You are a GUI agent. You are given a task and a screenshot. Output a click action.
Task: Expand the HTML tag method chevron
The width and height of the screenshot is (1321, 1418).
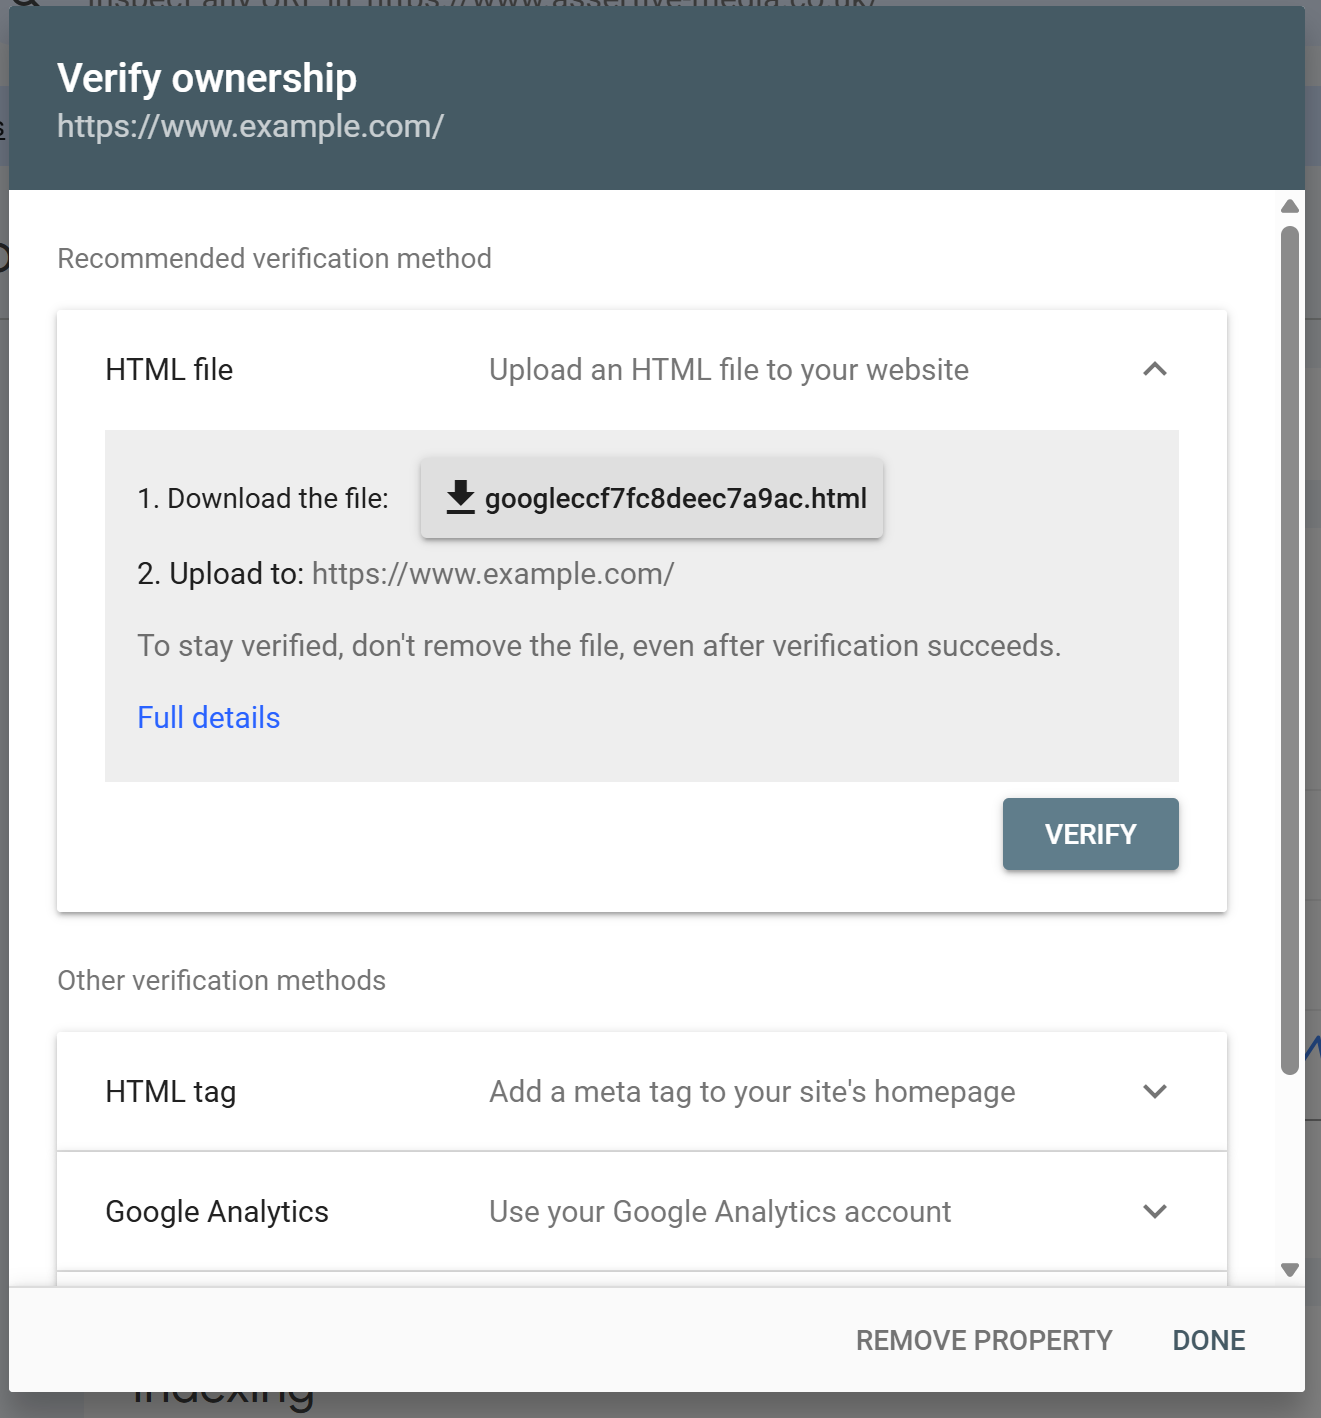(x=1154, y=1091)
